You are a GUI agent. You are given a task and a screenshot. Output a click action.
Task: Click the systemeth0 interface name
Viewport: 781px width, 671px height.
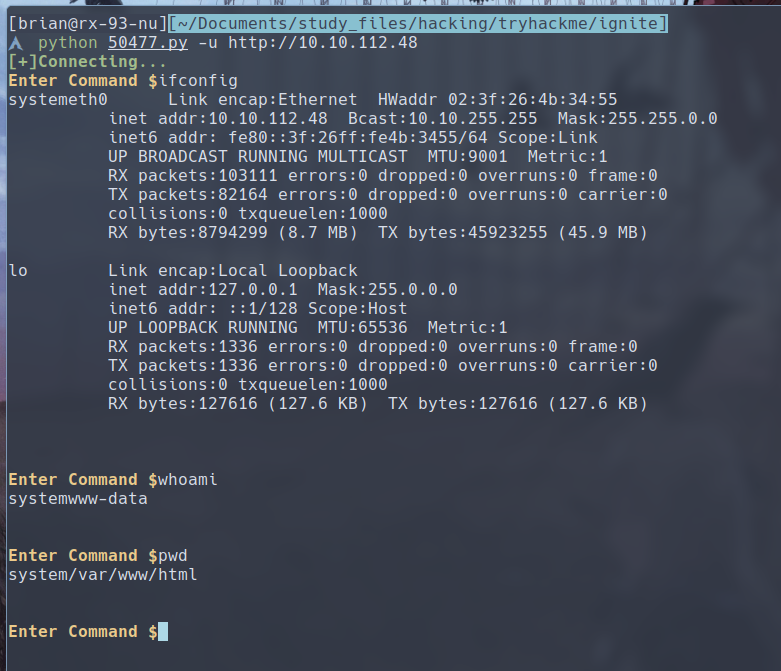(58, 100)
